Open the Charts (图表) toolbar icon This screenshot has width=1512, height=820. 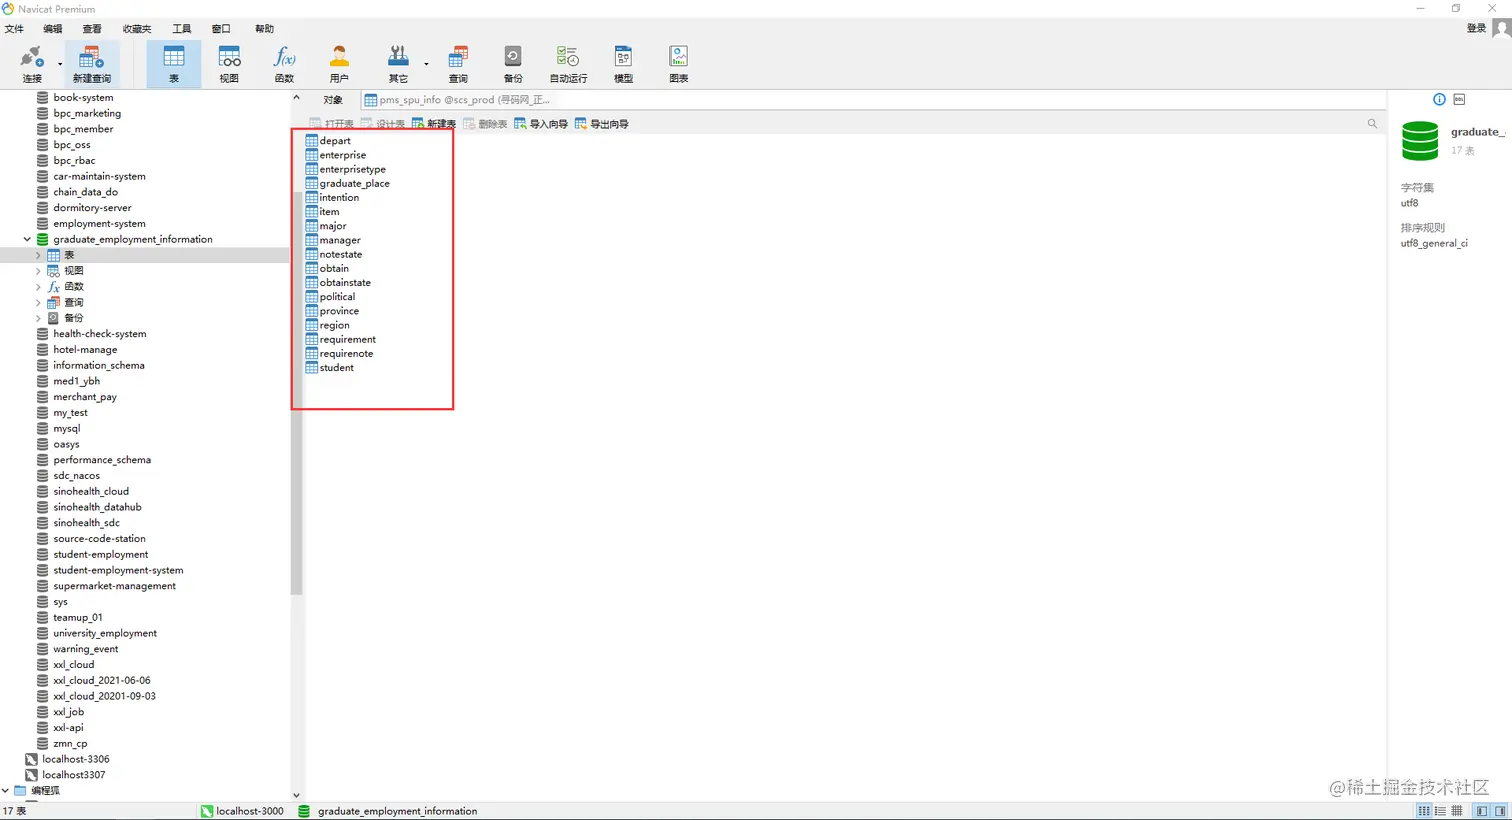678,63
